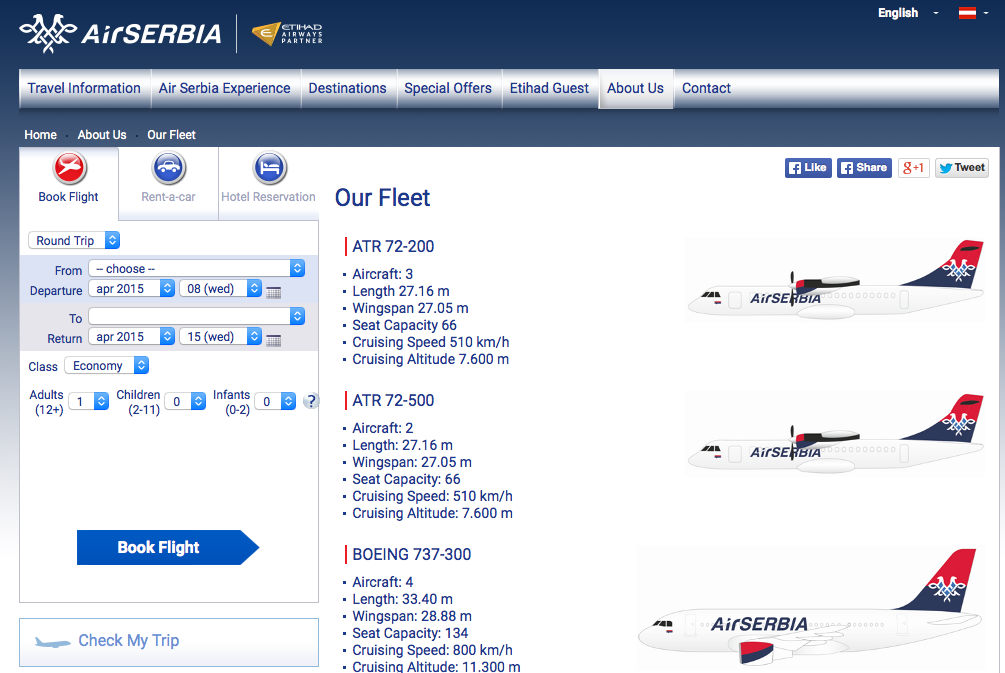Click the passenger help question mark
This screenshot has width=1005, height=673.
311,401
